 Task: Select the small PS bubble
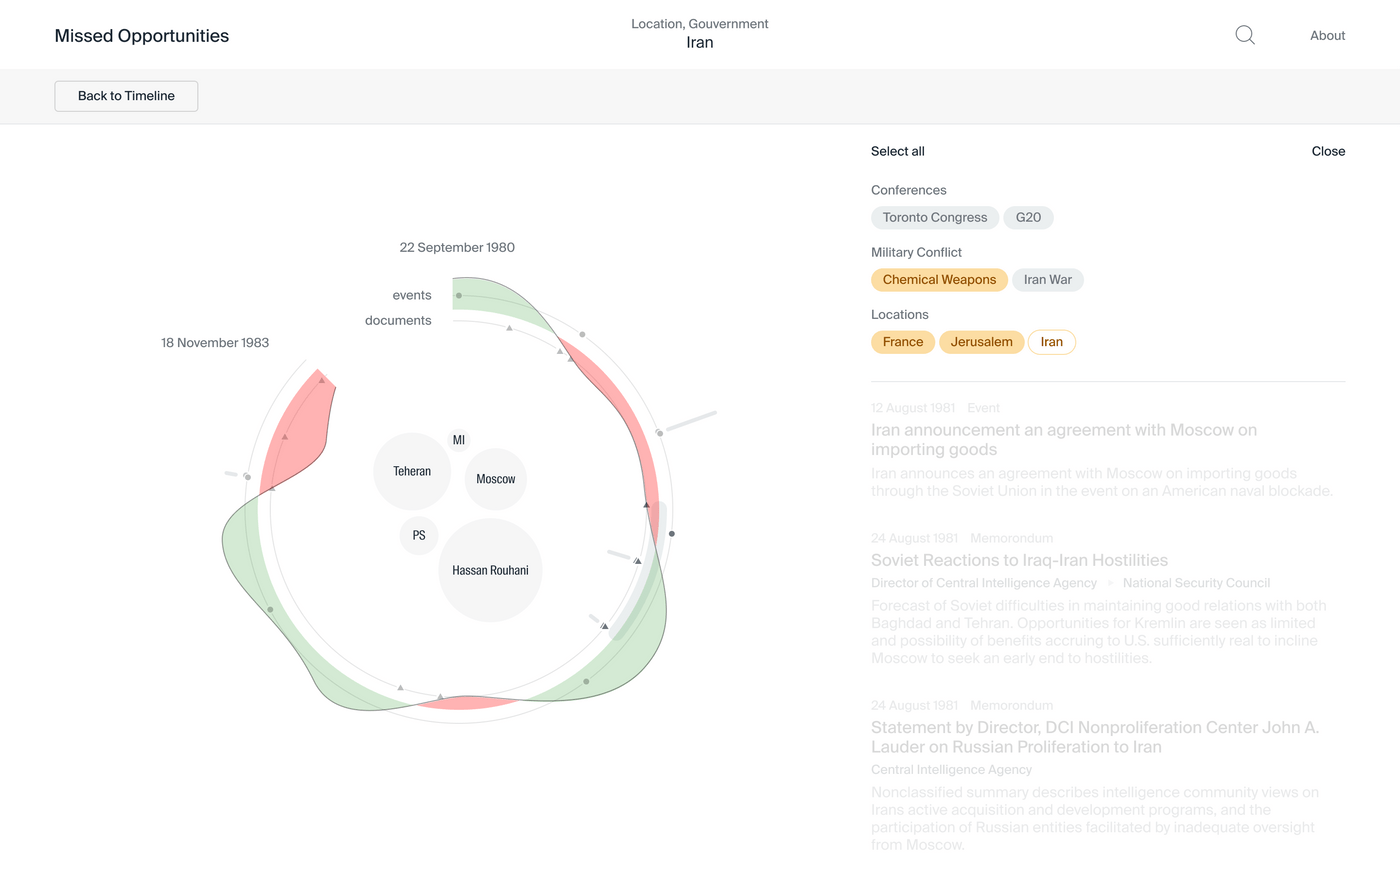tap(419, 535)
